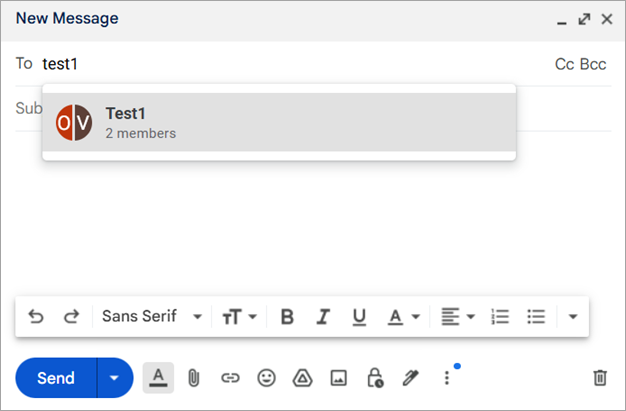This screenshot has height=411, width=626.
Task: Redo the last undone edit
Action: click(x=71, y=317)
